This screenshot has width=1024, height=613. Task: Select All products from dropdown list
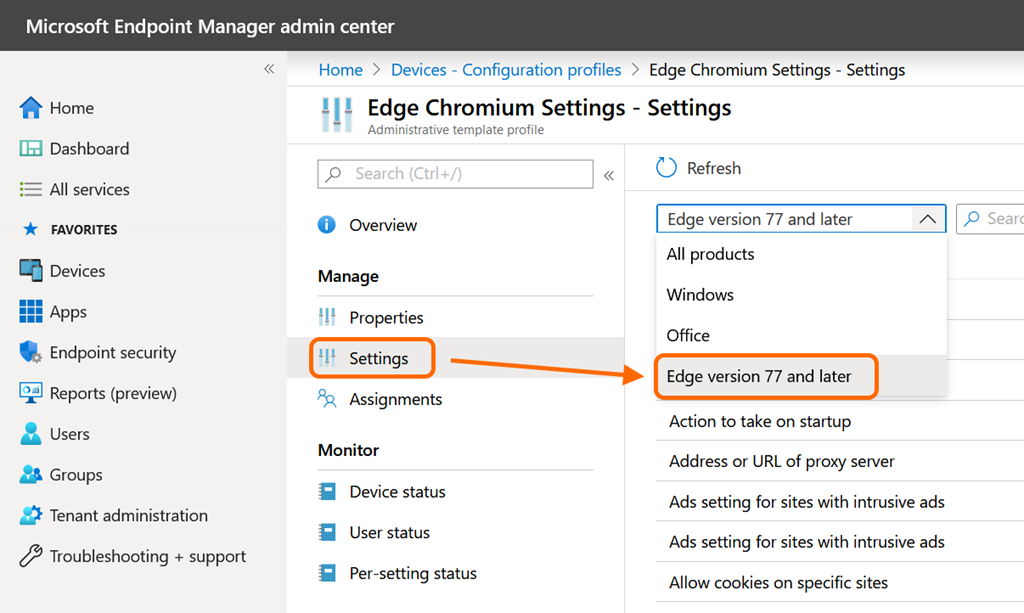click(711, 254)
